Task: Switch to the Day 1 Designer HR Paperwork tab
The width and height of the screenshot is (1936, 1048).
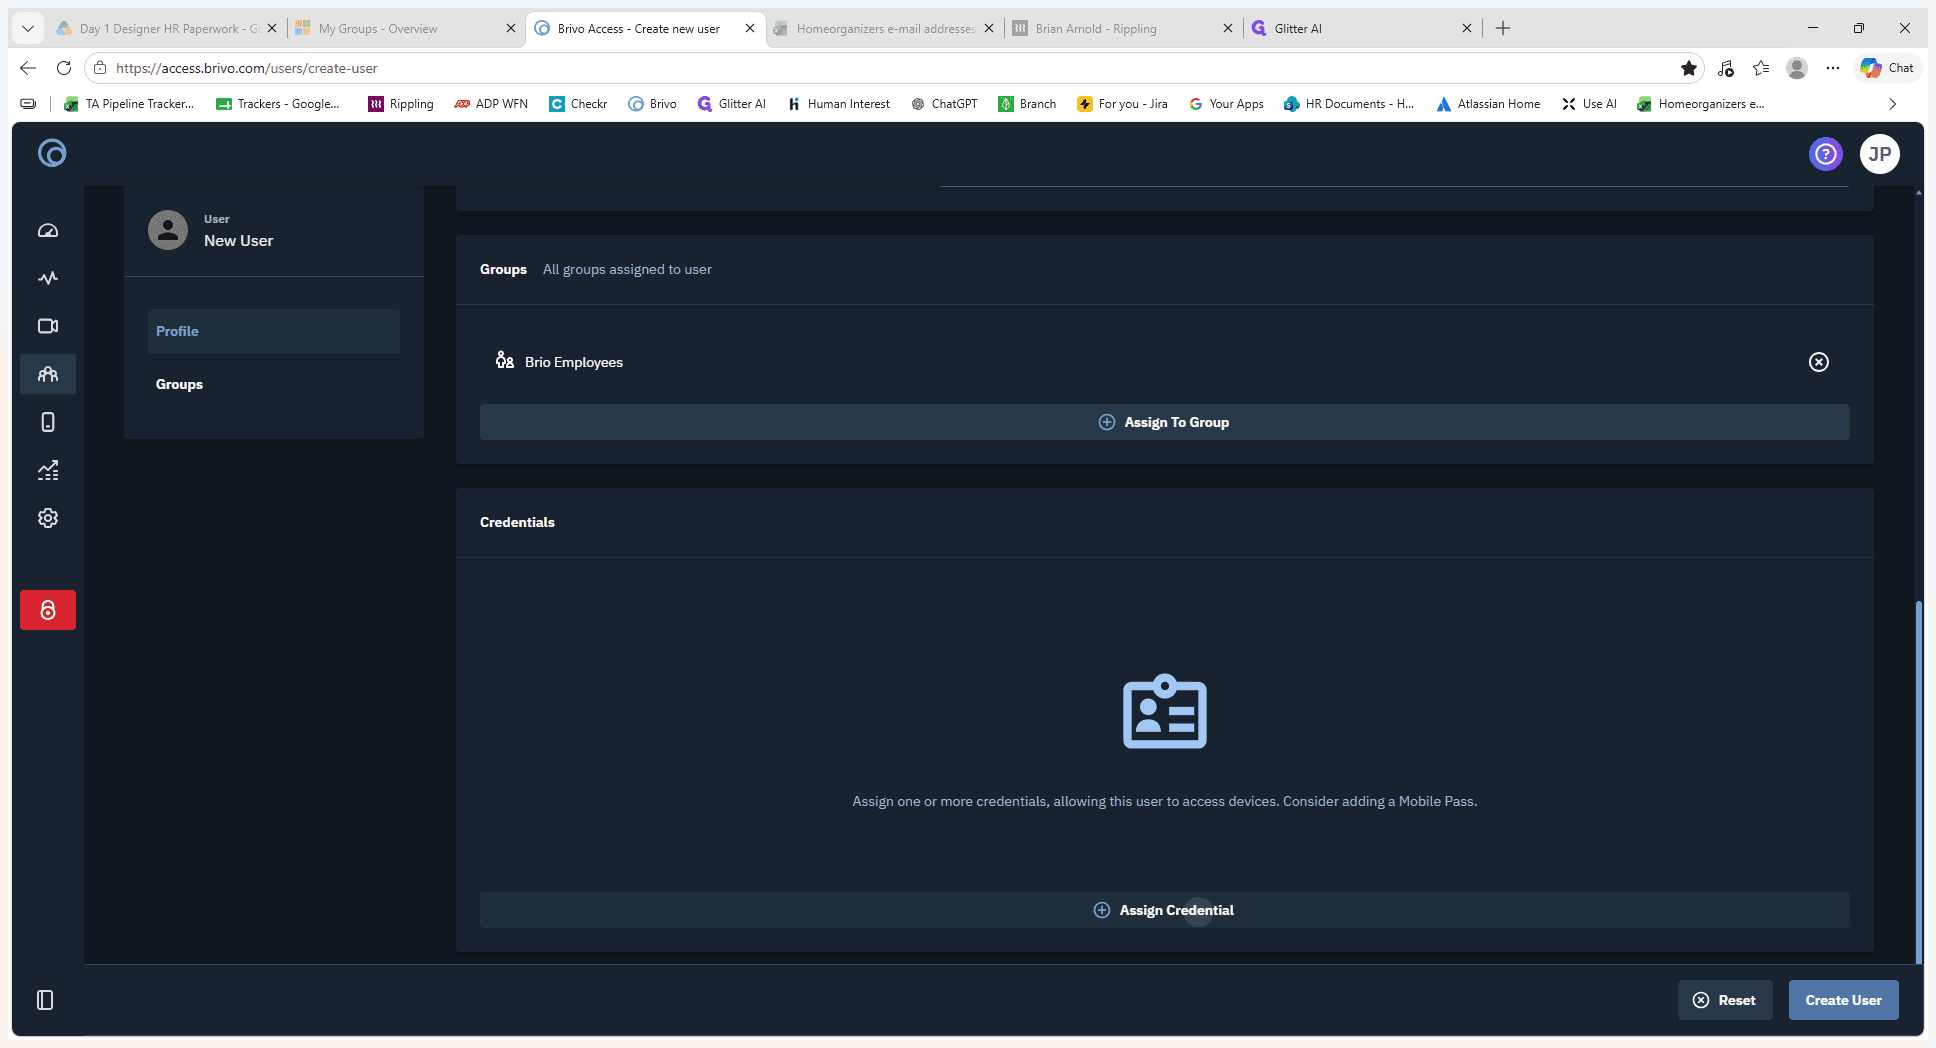Action: 166,28
